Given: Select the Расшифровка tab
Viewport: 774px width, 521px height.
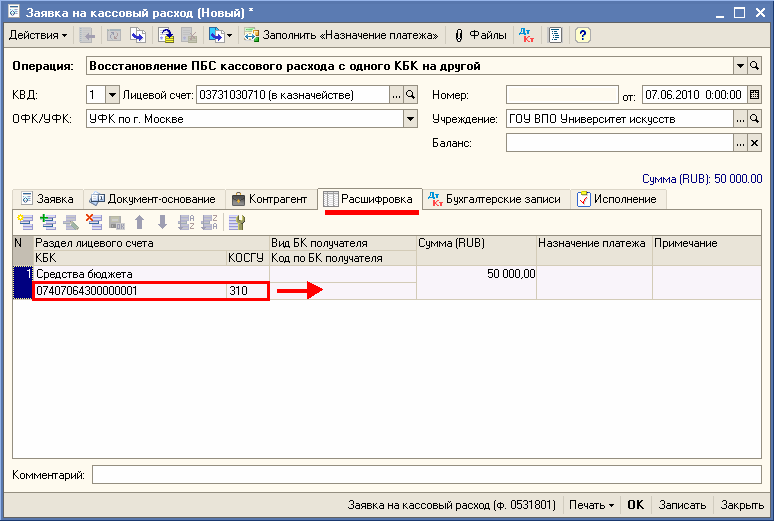Looking at the screenshot, I should (369, 199).
